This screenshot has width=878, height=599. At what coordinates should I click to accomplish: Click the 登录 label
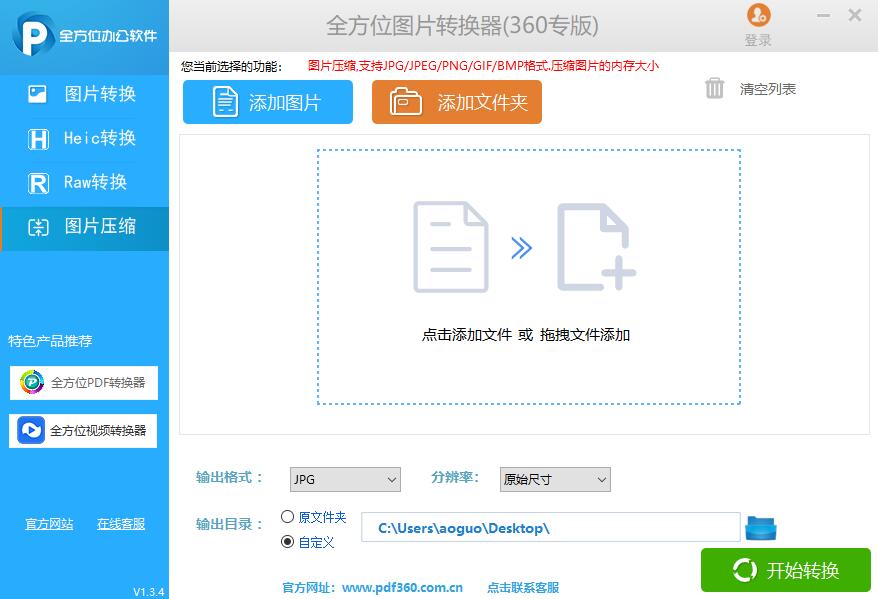(758, 40)
